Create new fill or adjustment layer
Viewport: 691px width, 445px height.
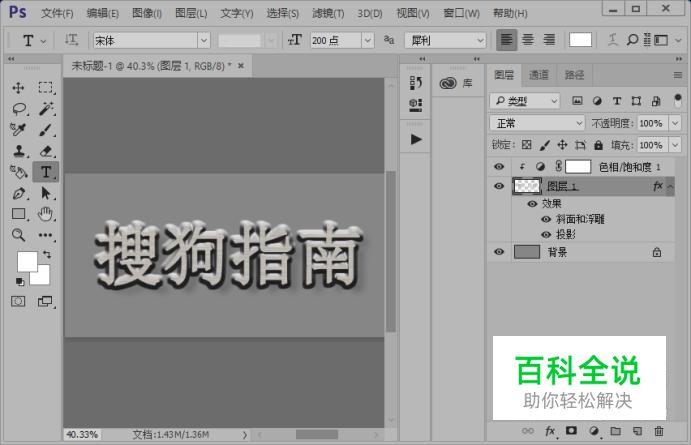pos(594,431)
